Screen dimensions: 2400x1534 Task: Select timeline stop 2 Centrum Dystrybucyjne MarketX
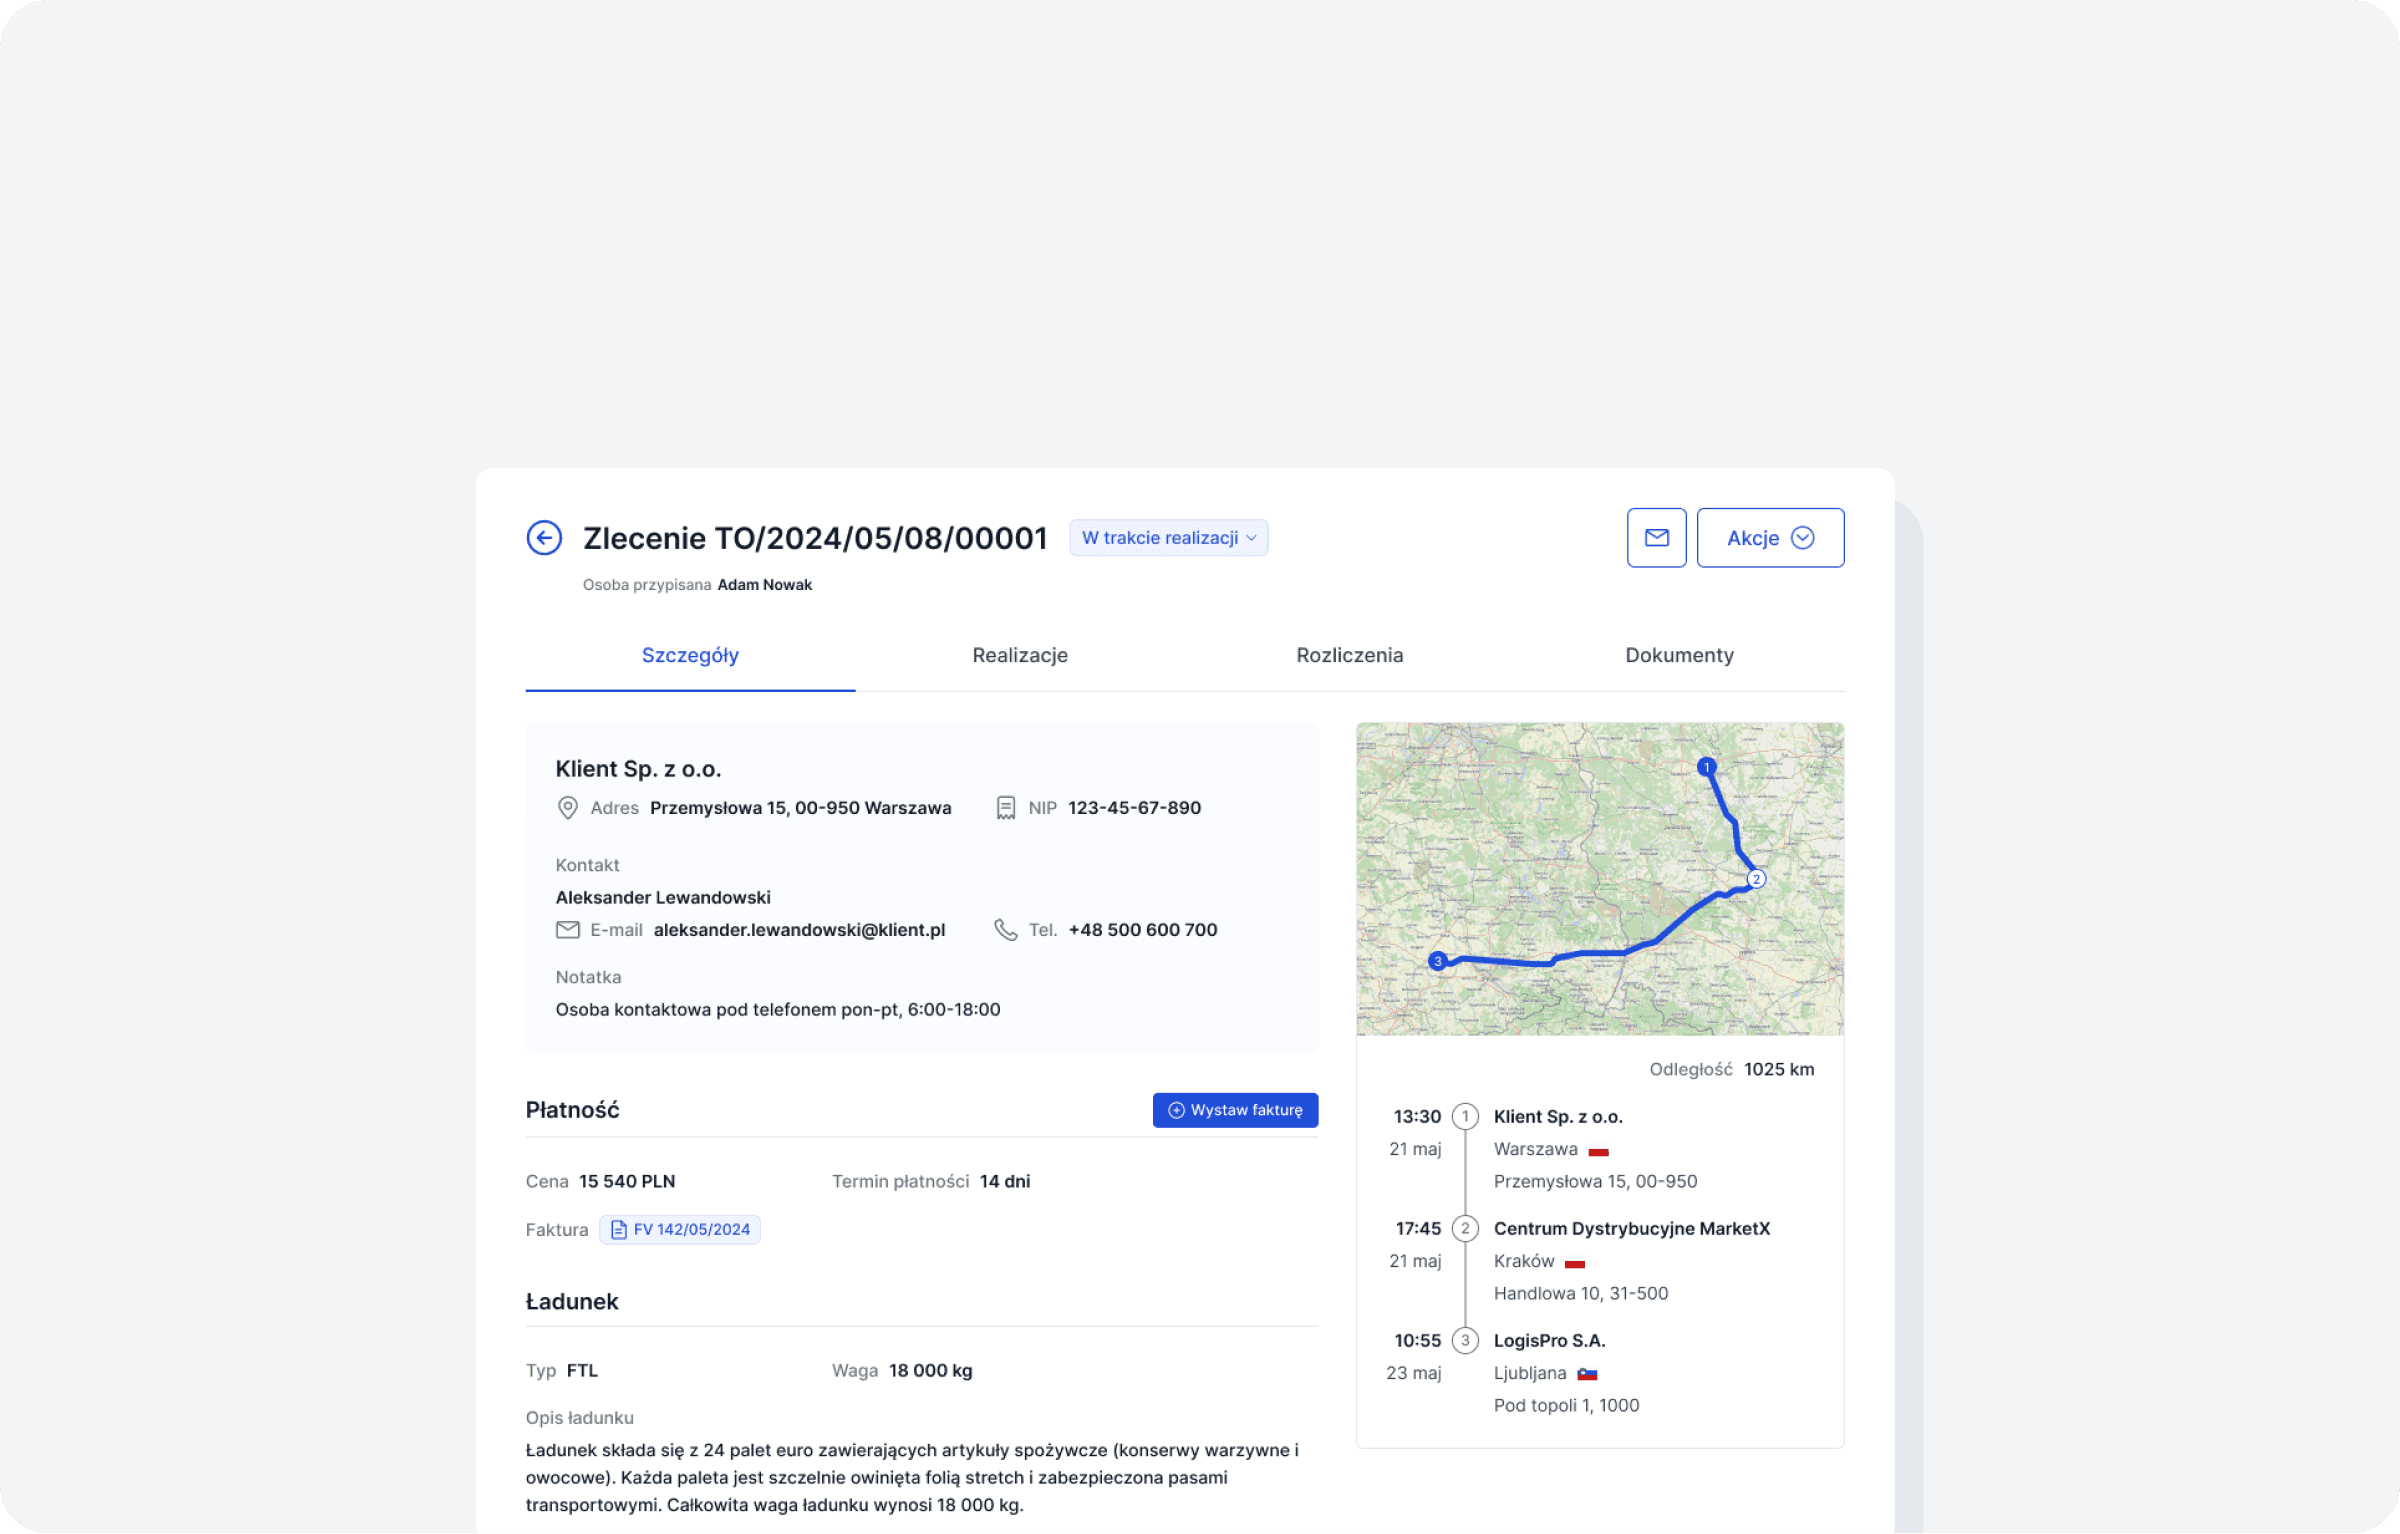[1631, 1229]
